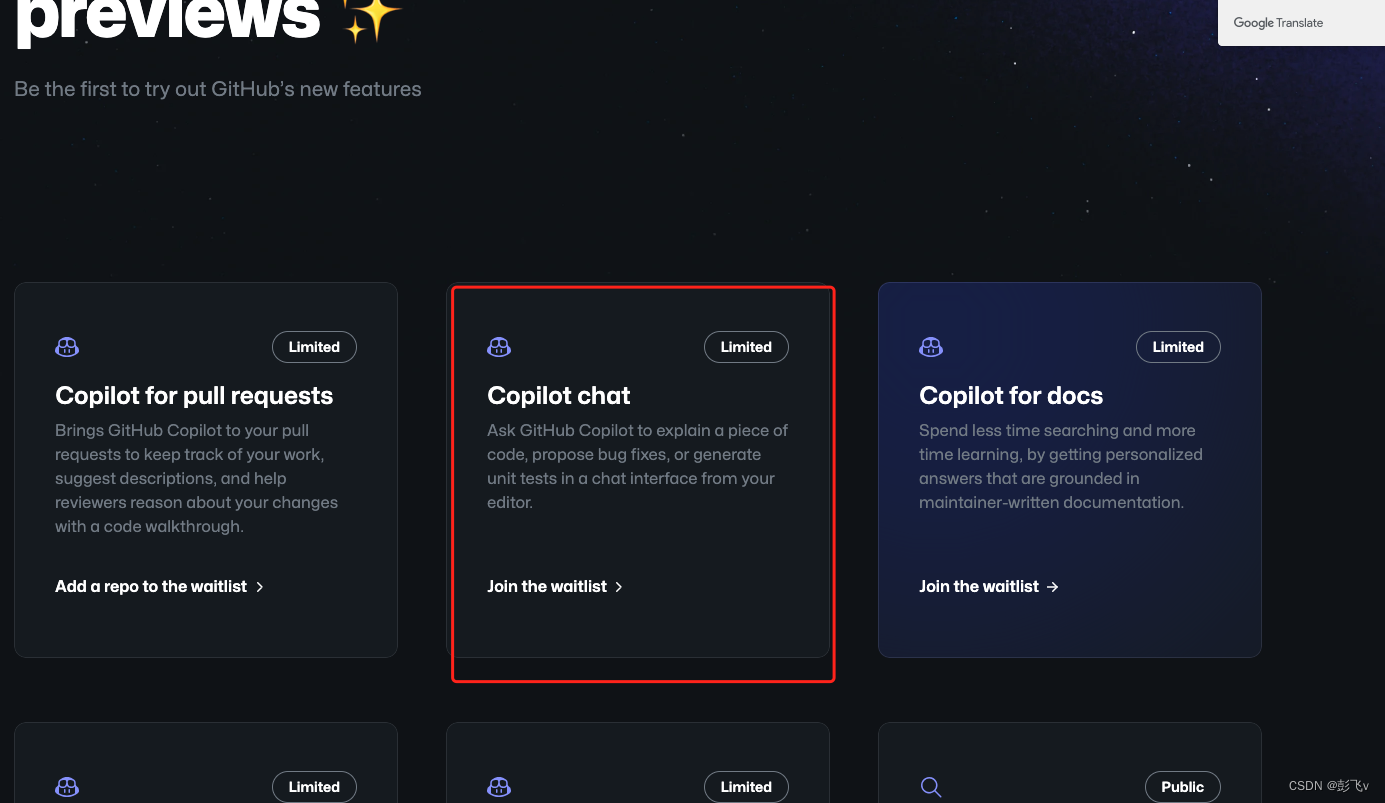
Task: Click the Limited badge on pull requests card
Action: [314, 347]
